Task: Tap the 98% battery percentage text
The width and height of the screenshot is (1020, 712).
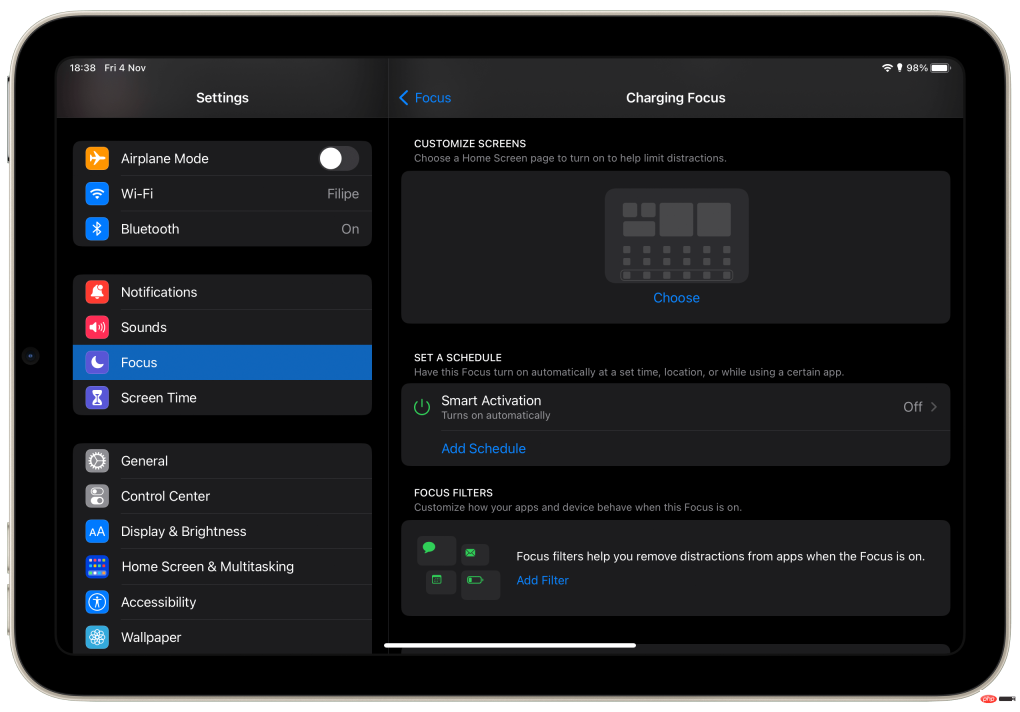Action: [x=917, y=68]
